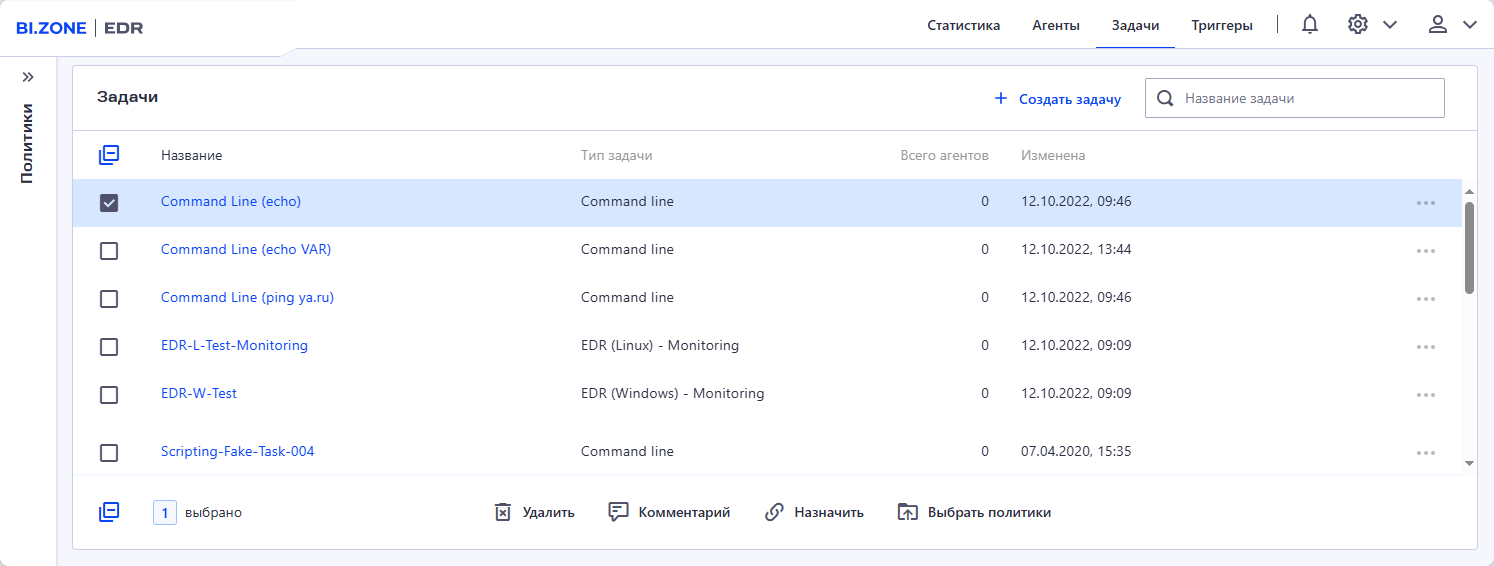This screenshot has width=1494, height=566.
Task: Click the Delete trash icon in bottom bar
Action: [503, 512]
